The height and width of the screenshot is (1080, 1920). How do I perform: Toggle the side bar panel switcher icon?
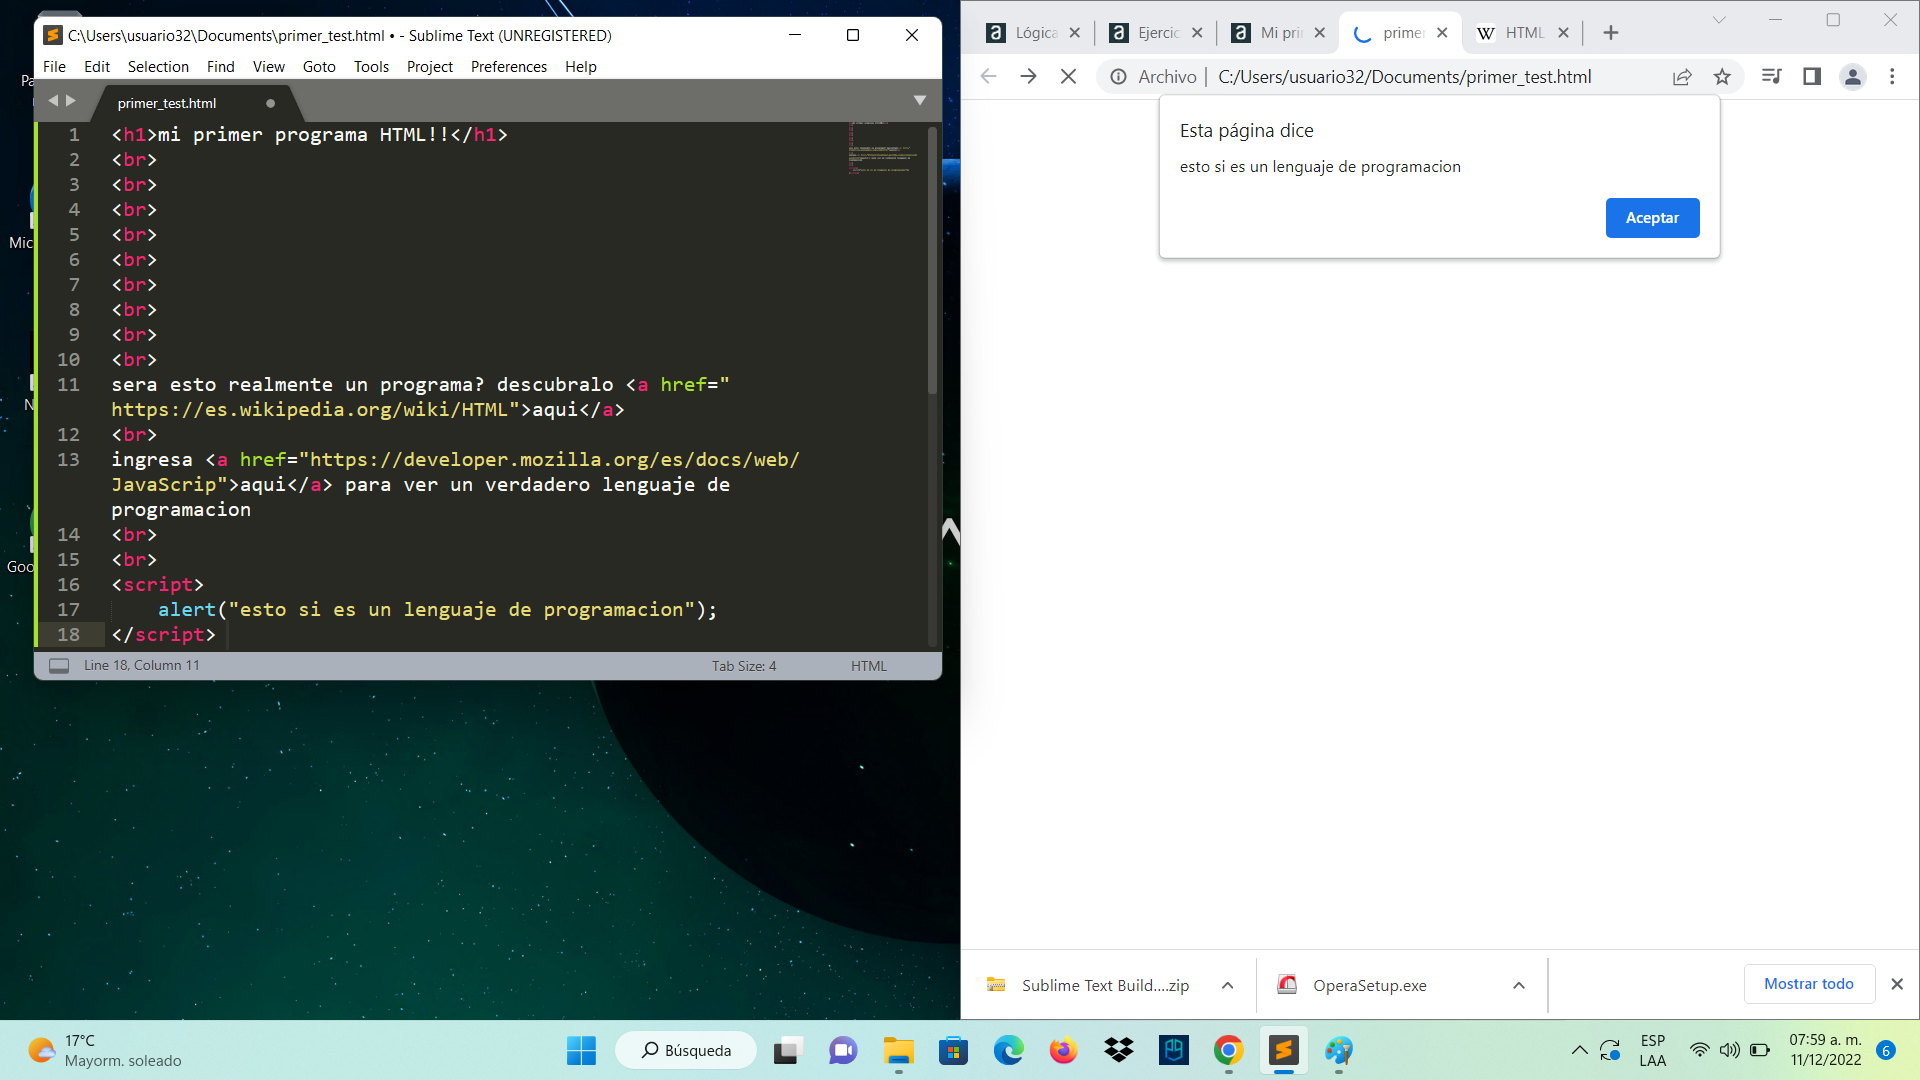click(59, 666)
